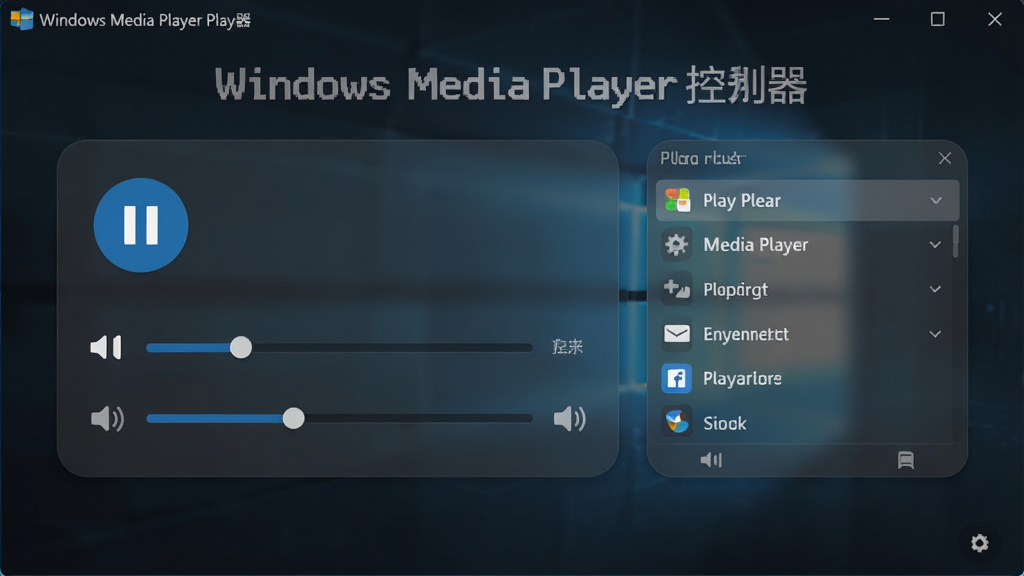Click the mute speaker icon beside upper slider
The image size is (1024, 576).
pos(106,347)
